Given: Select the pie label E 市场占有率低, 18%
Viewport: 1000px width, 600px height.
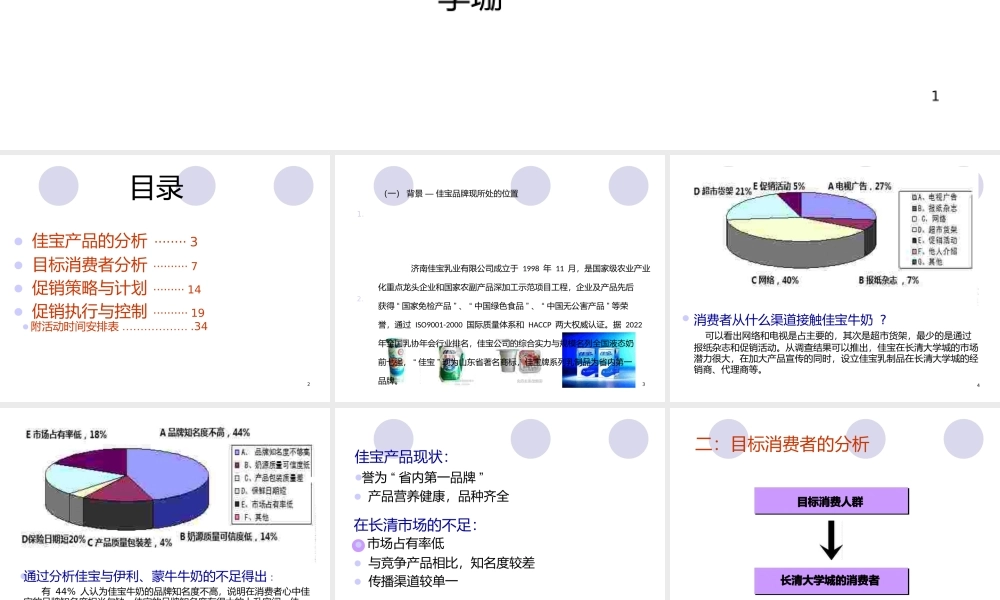Looking at the screenshot, I should point(66,434).
